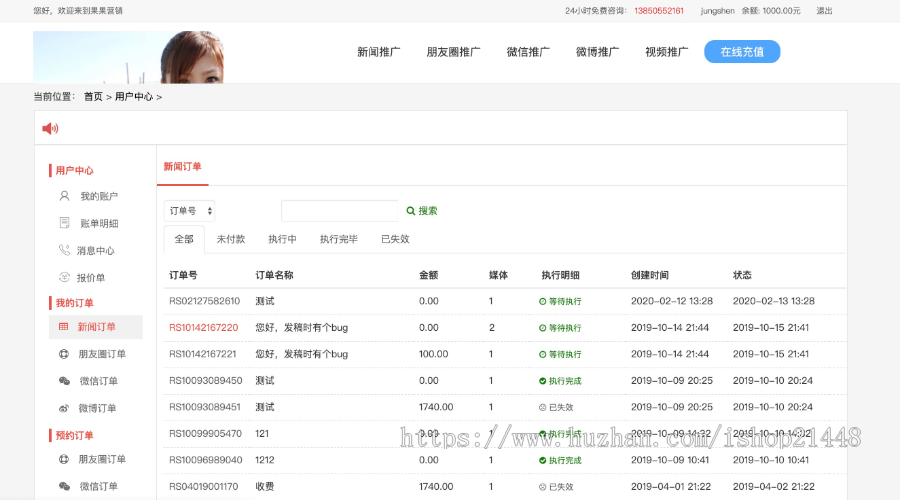Screen dimensions: 900x500
Task: Click the expired icon for order RS04019001170
Action: [542, 487]
